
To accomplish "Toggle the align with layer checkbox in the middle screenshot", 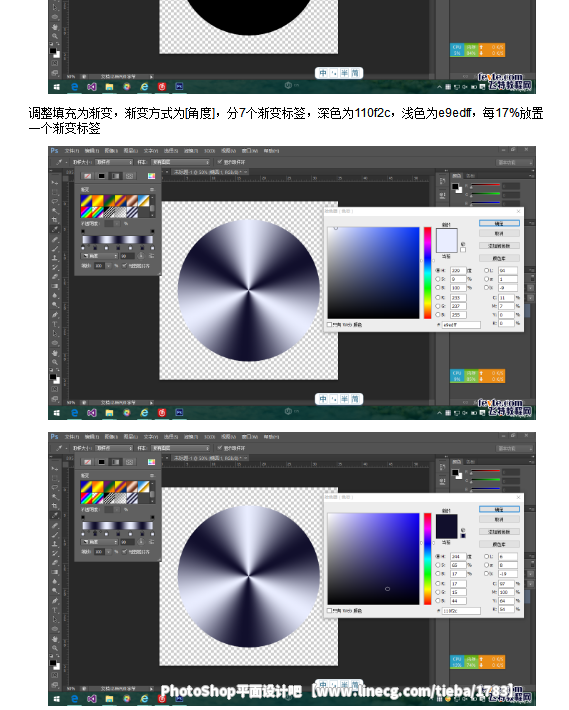I will tap(124, 265).
